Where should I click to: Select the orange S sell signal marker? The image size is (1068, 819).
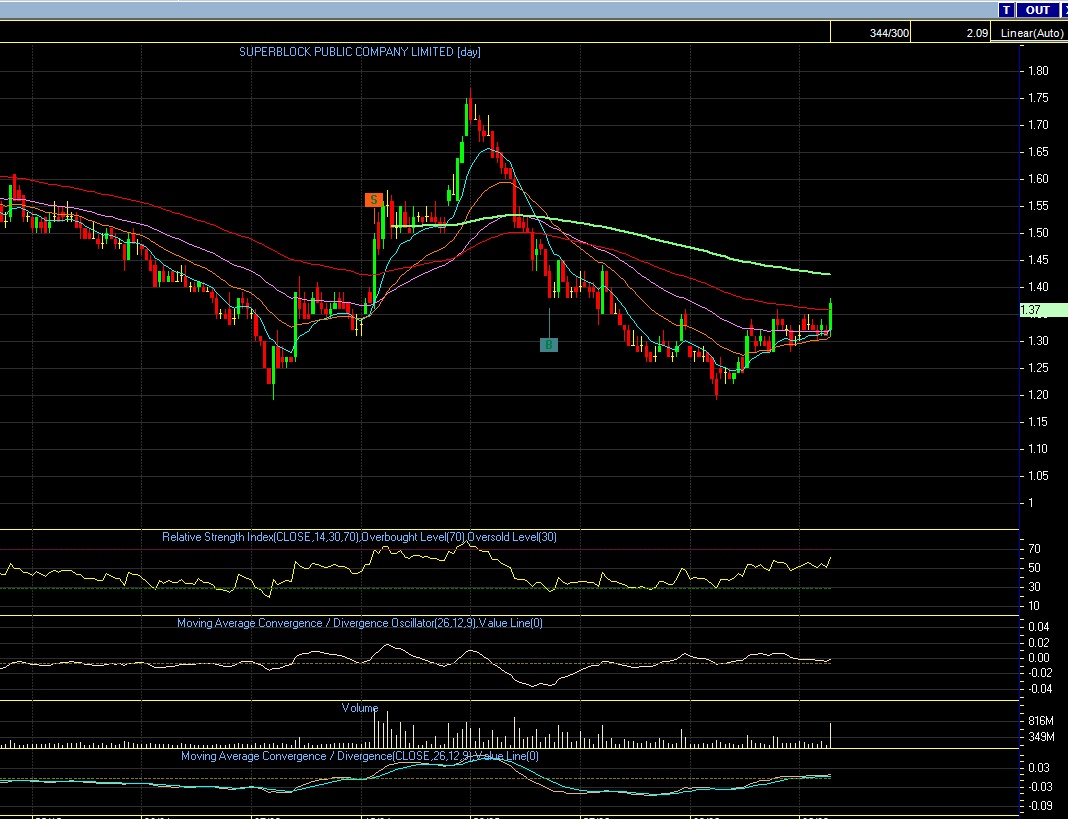pyautogui.click(x=374, y=200)
